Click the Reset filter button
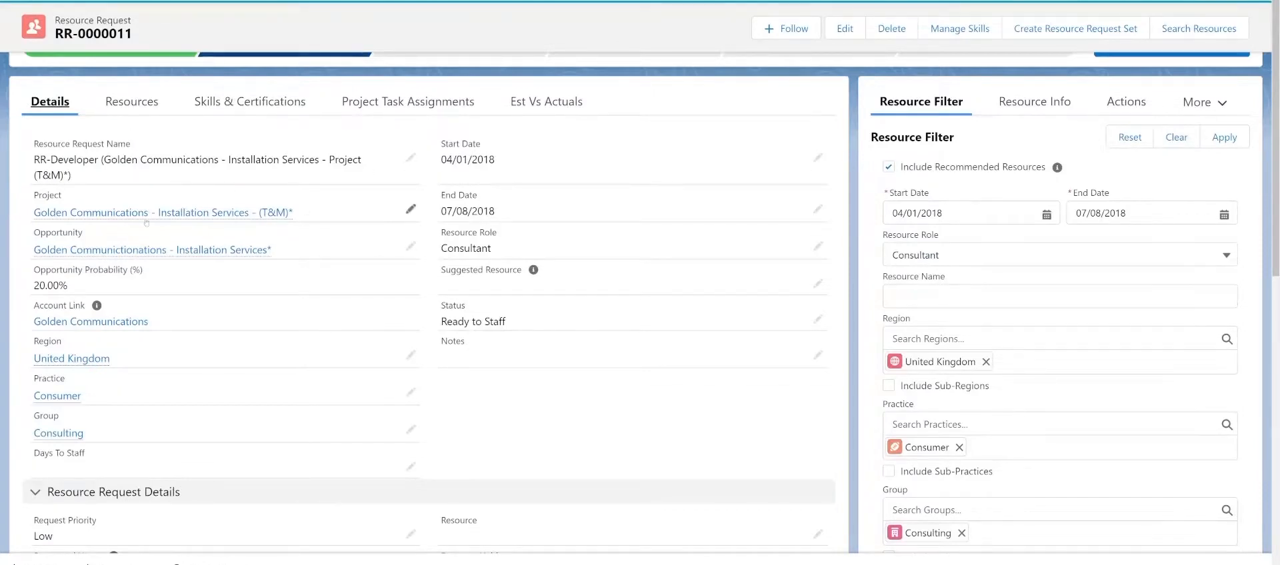Viewport: 1280px width, 565px height. 1130,137
